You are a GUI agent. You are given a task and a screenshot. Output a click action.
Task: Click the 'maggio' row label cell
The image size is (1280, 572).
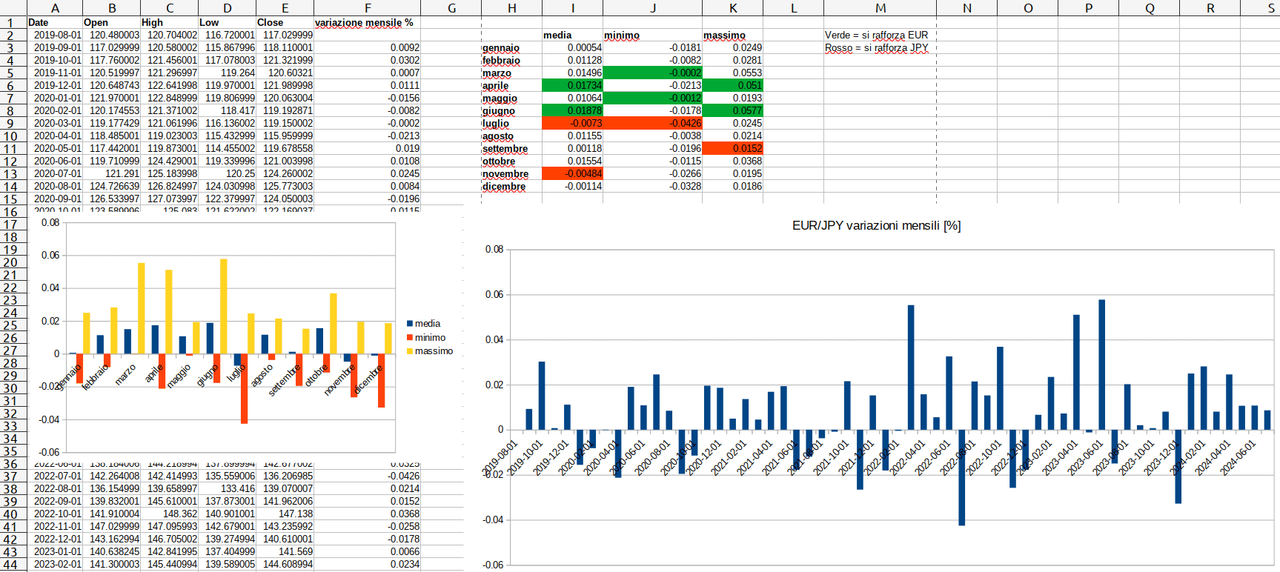[511, 98]
